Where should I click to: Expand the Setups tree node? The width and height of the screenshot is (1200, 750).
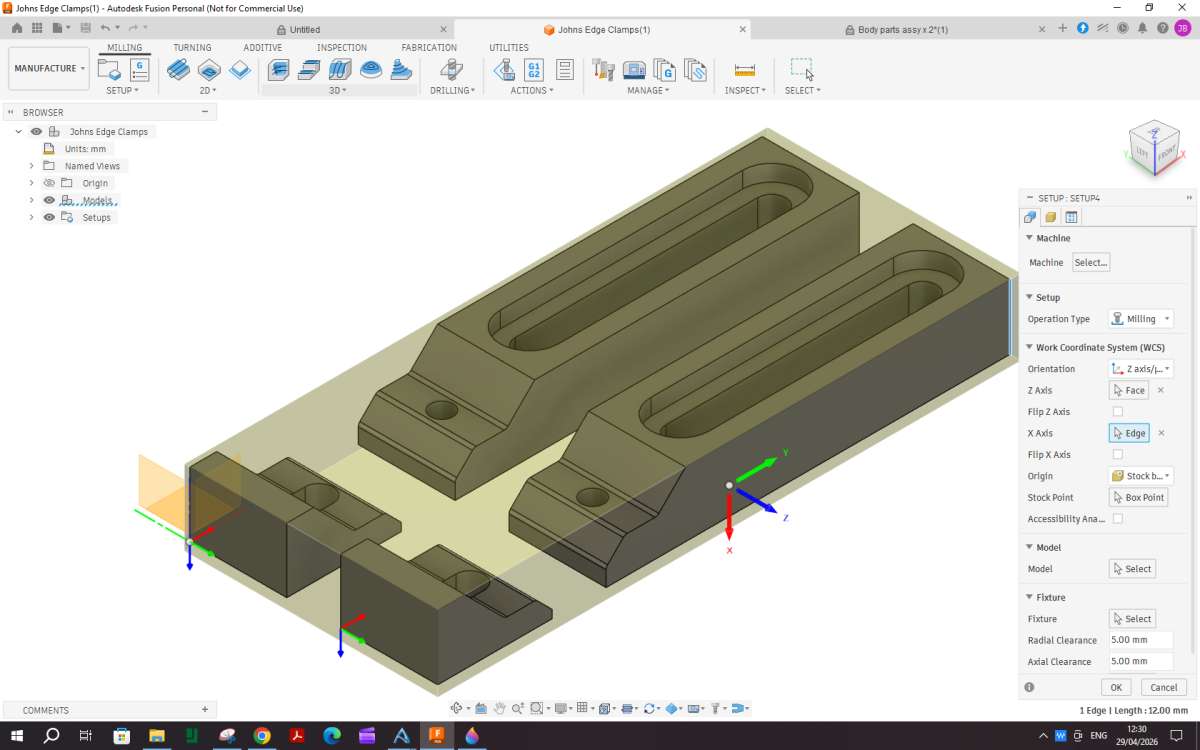pos(31,217)
